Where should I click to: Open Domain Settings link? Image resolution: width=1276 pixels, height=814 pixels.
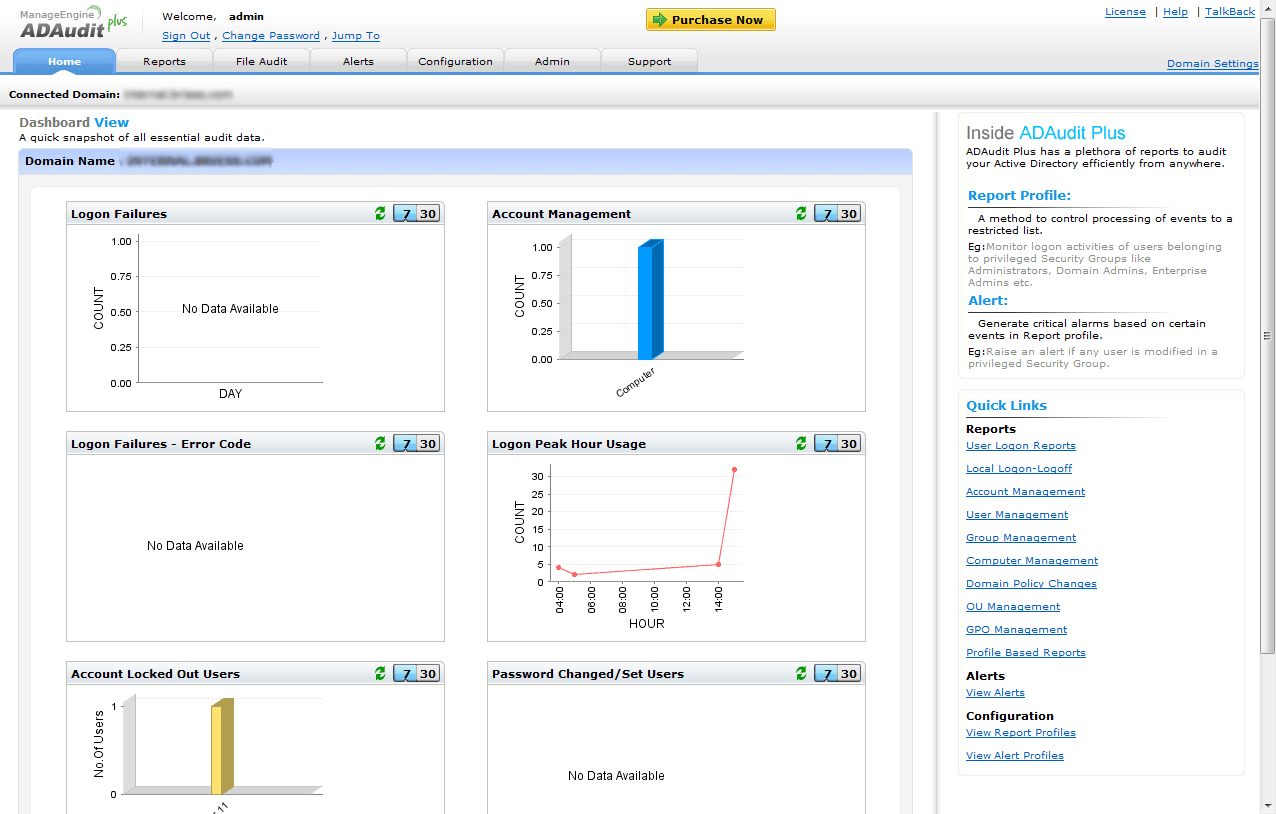[x=1212, y=64]
